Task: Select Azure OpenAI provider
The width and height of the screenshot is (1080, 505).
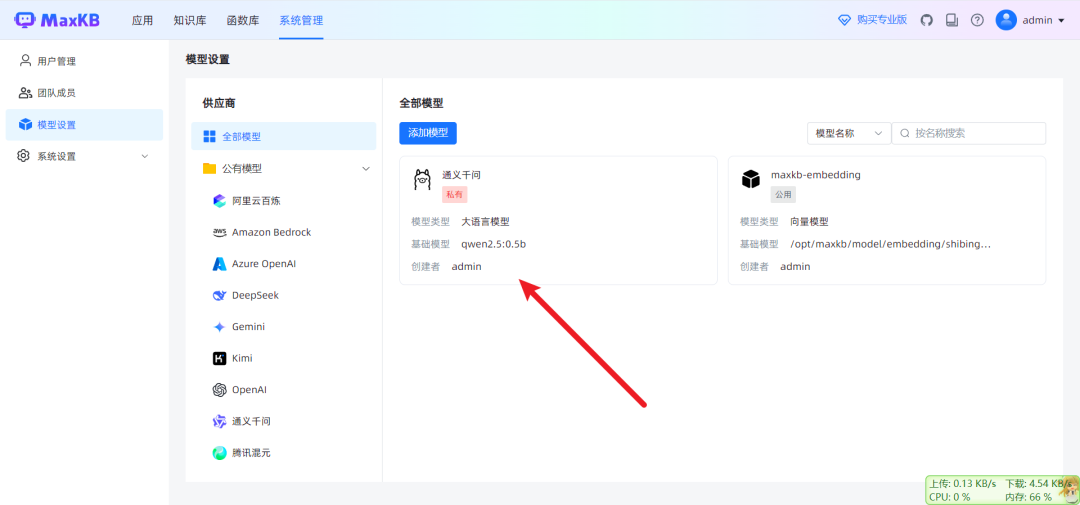Action: [x=264, y=264]
